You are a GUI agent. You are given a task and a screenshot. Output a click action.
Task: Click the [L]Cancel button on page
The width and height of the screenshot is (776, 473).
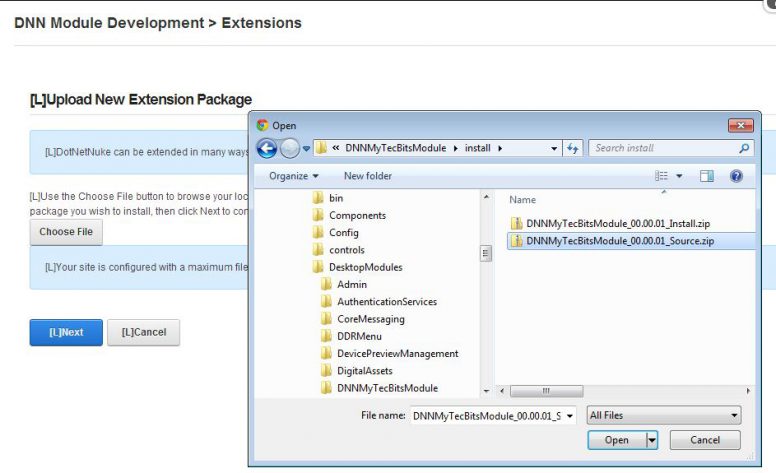point(144,332)
